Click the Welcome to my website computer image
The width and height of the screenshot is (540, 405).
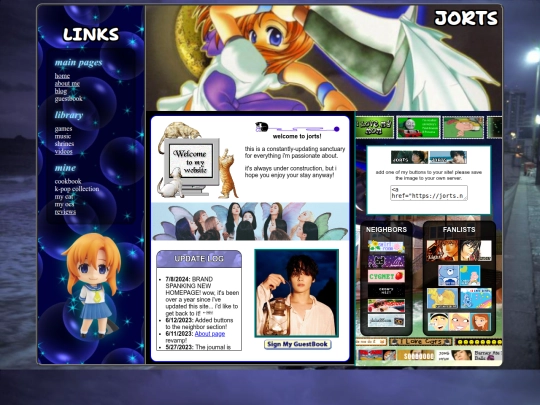197,160
